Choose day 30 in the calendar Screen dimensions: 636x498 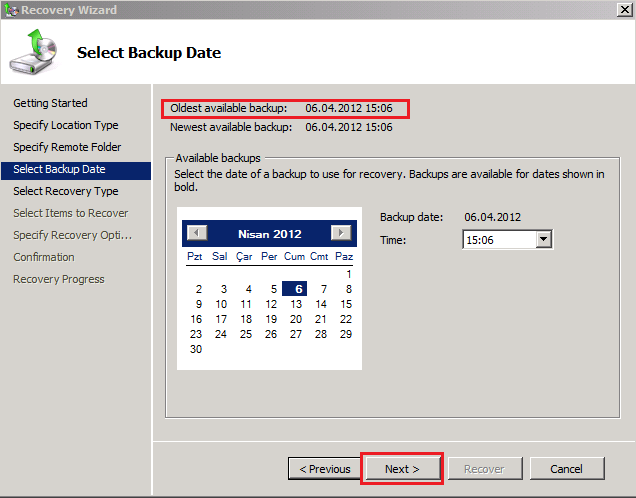(x=196, y=349)
